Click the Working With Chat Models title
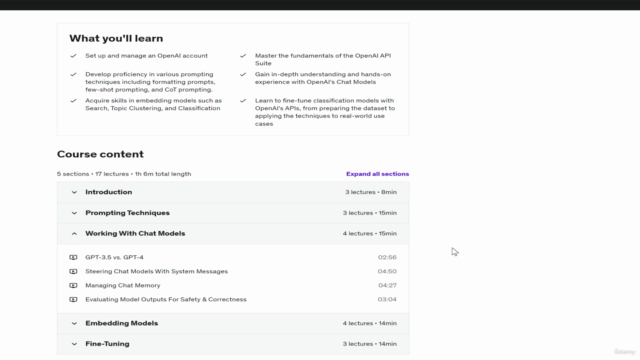 point(135,233)
